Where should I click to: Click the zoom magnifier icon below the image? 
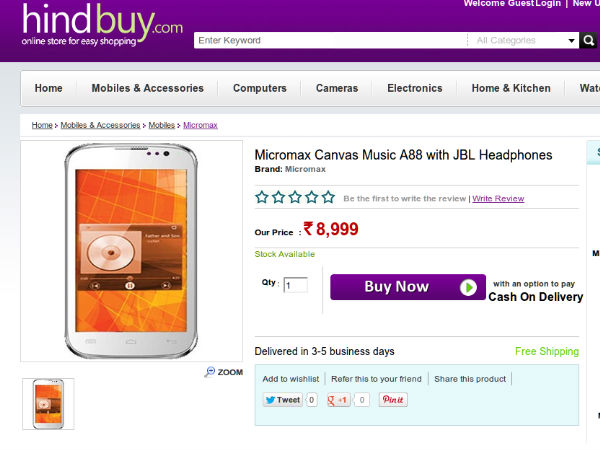210,372
